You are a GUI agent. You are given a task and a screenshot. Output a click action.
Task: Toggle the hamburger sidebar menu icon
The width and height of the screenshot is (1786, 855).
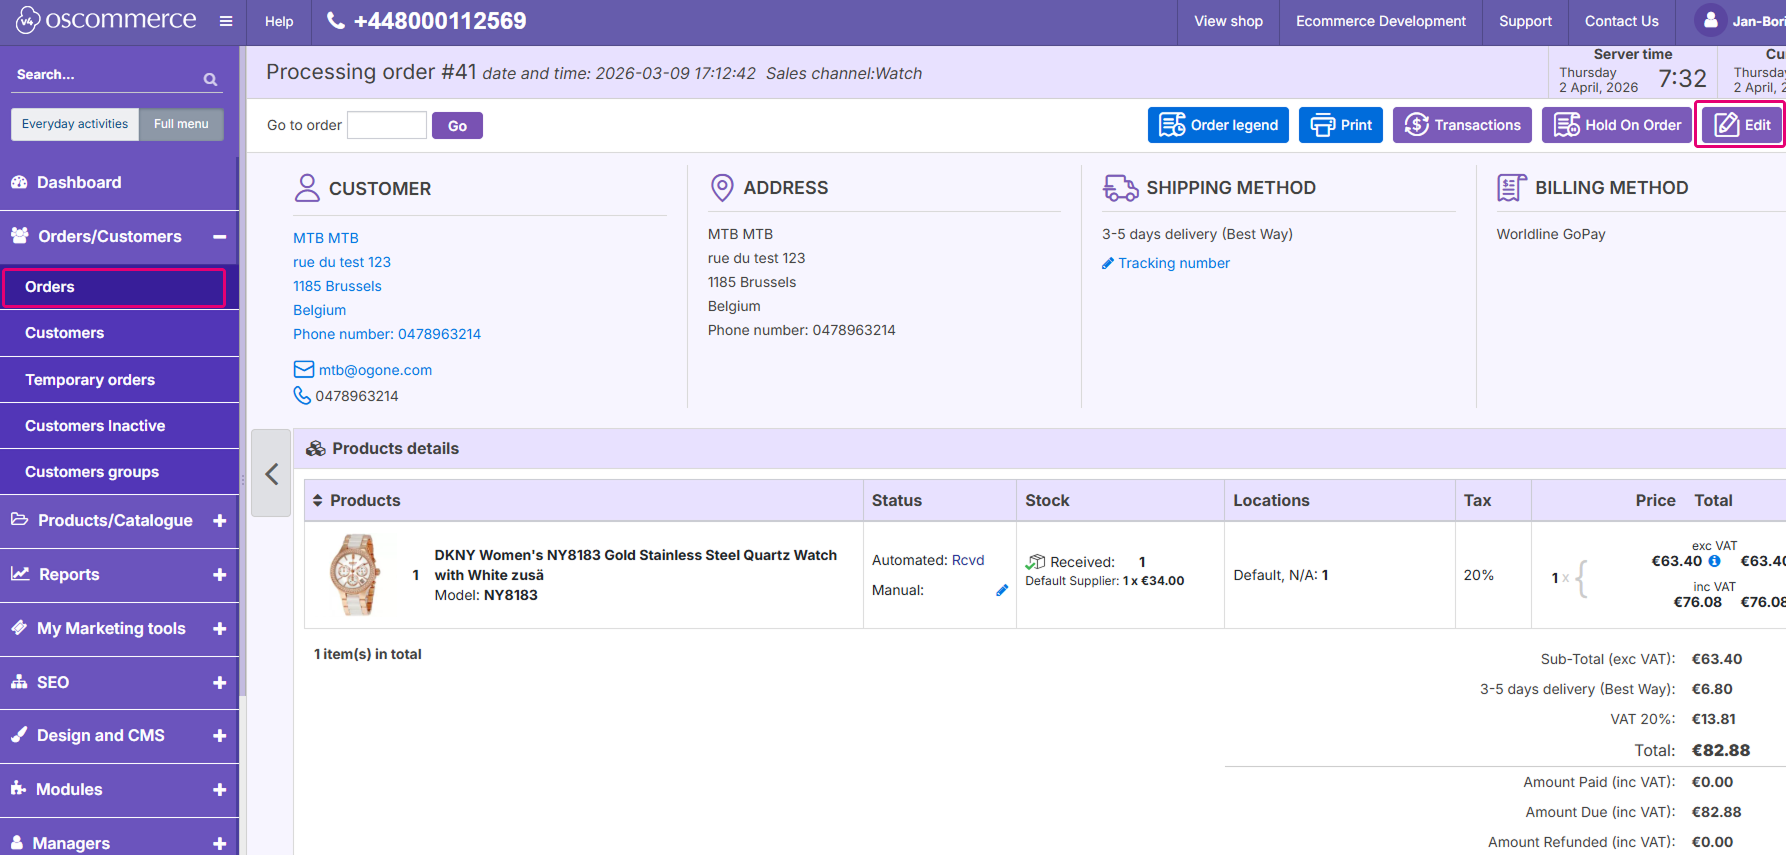click(226, 21)
